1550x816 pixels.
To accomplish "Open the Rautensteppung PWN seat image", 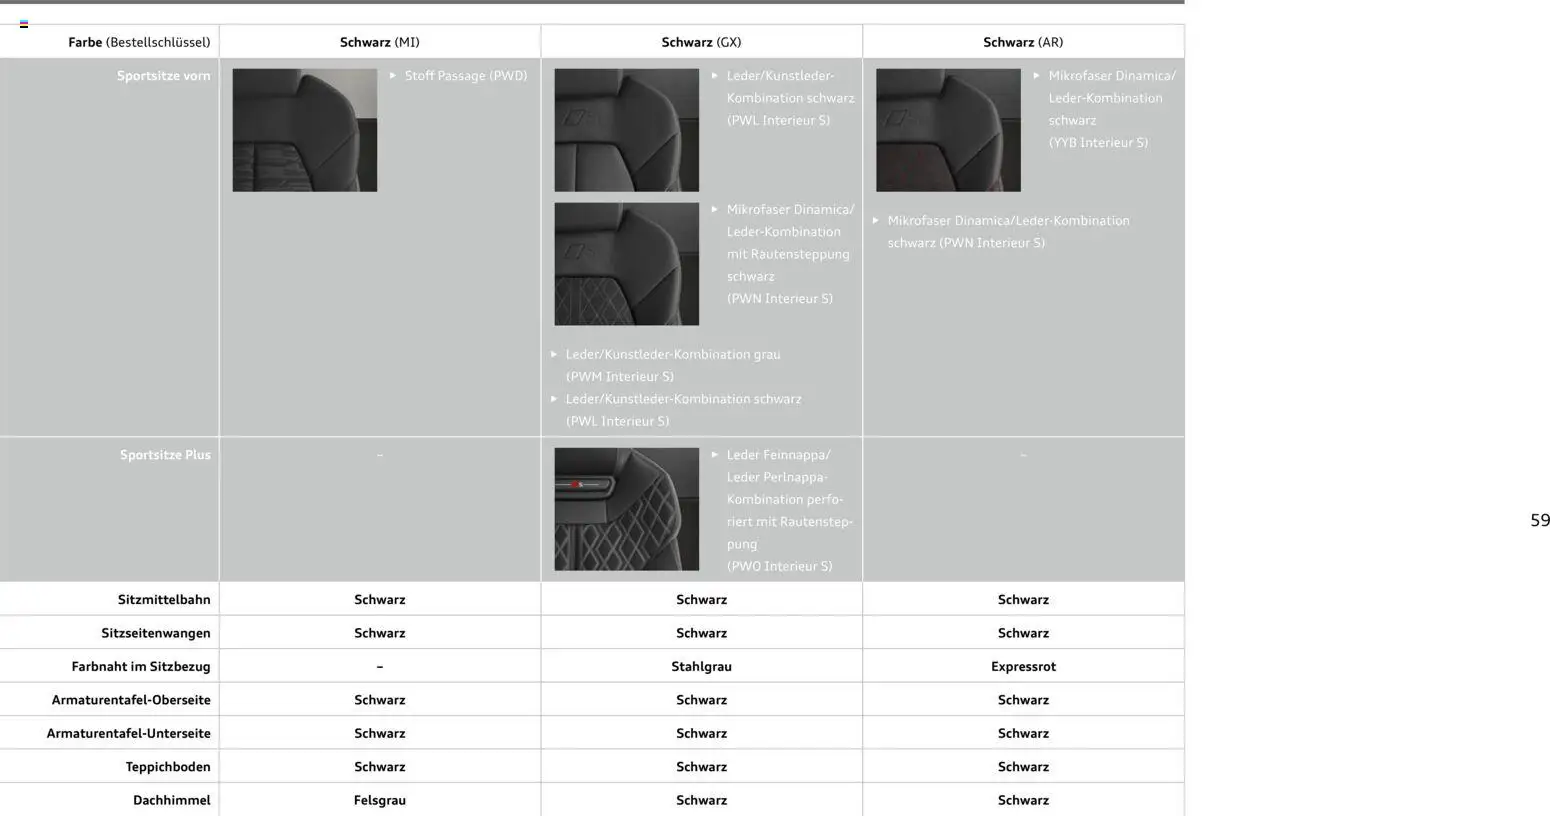I will point(626,264).
